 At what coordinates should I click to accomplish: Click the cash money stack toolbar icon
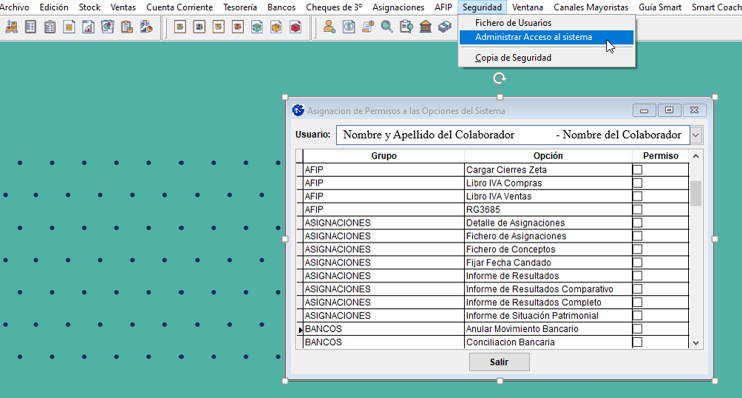click(x=445, y=27)
